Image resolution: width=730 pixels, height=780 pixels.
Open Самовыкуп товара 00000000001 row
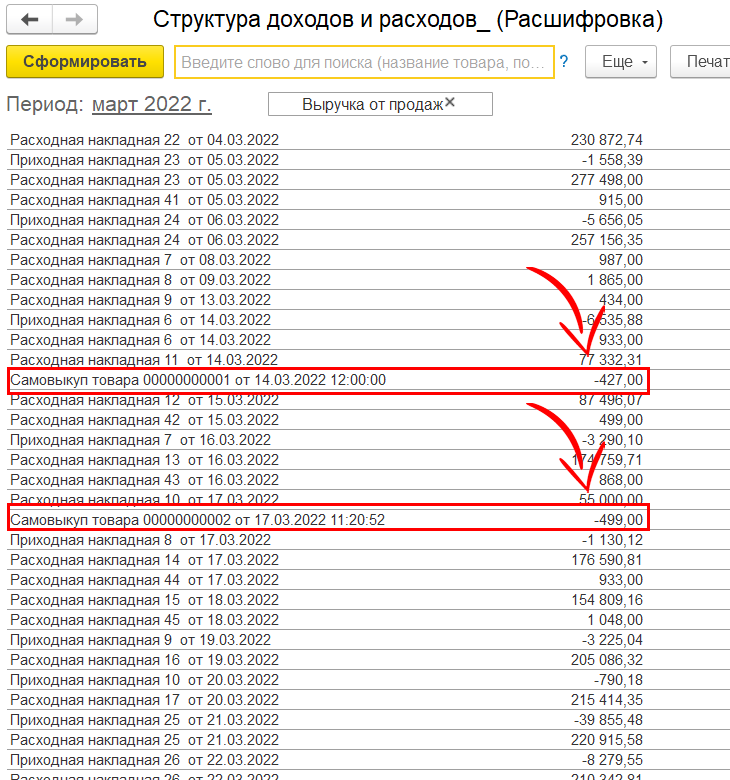tap(198, 380)
